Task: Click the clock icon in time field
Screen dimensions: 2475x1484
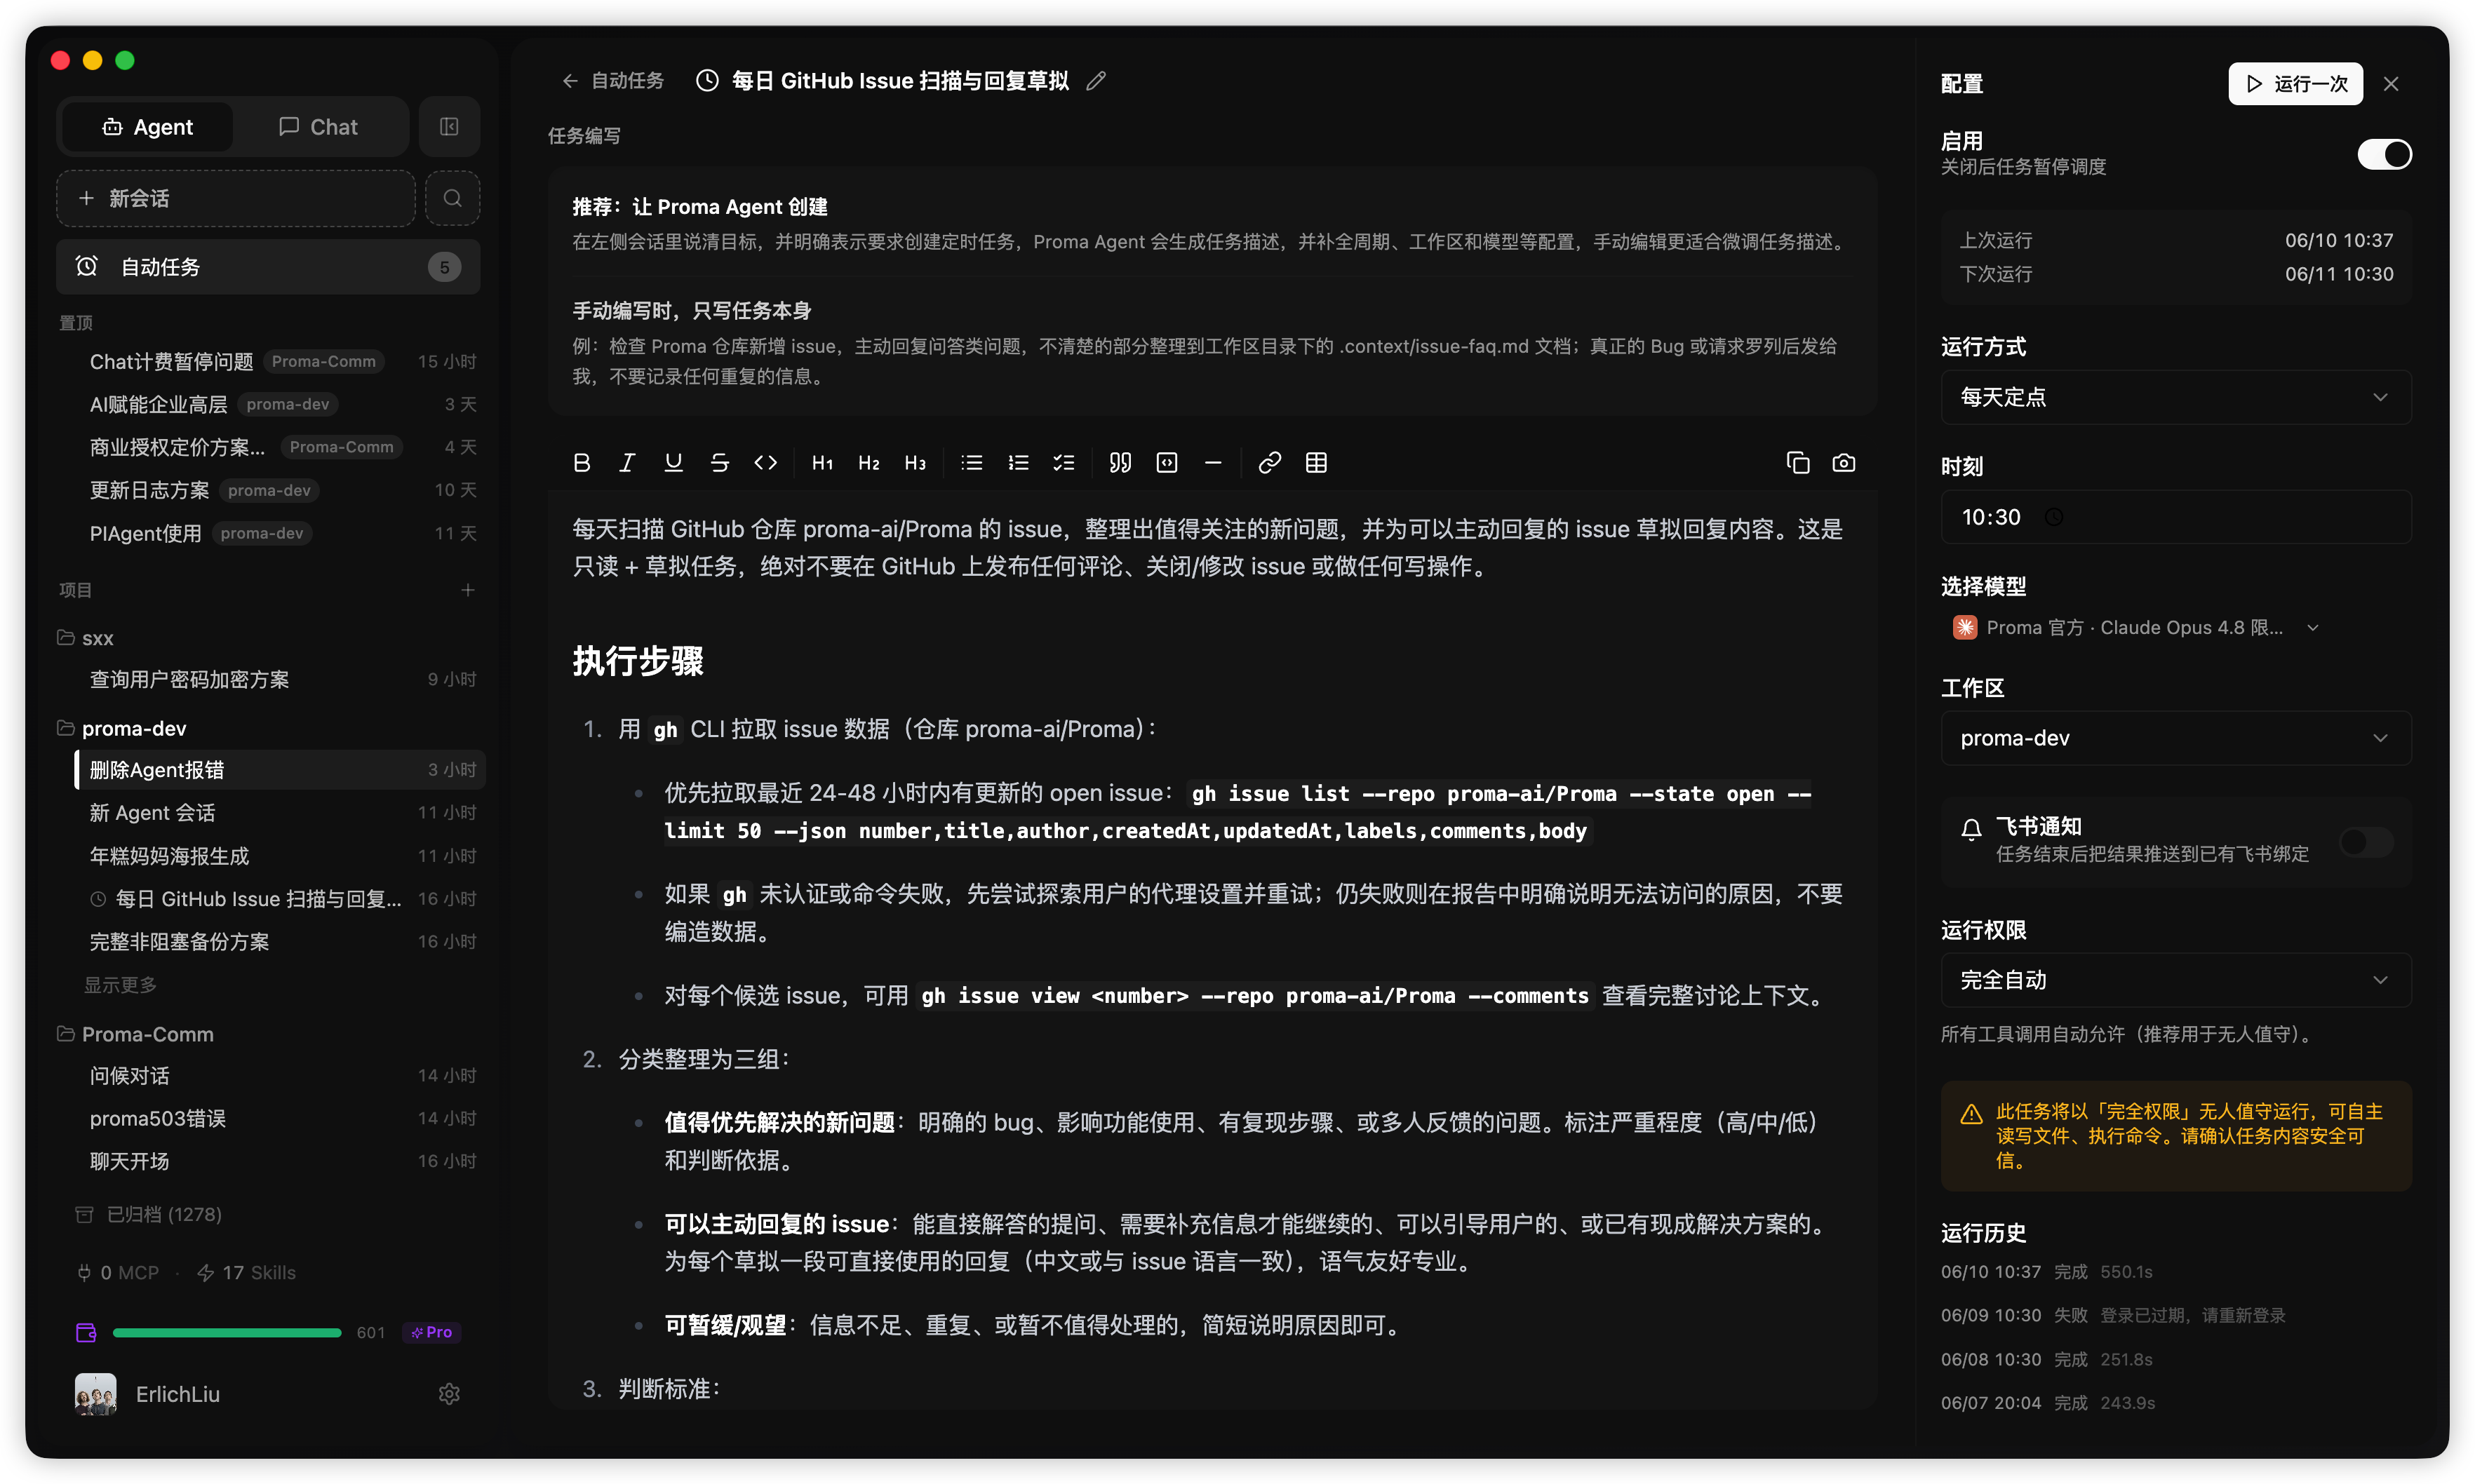Action: pyautogui.click(x=2054, y=517)
